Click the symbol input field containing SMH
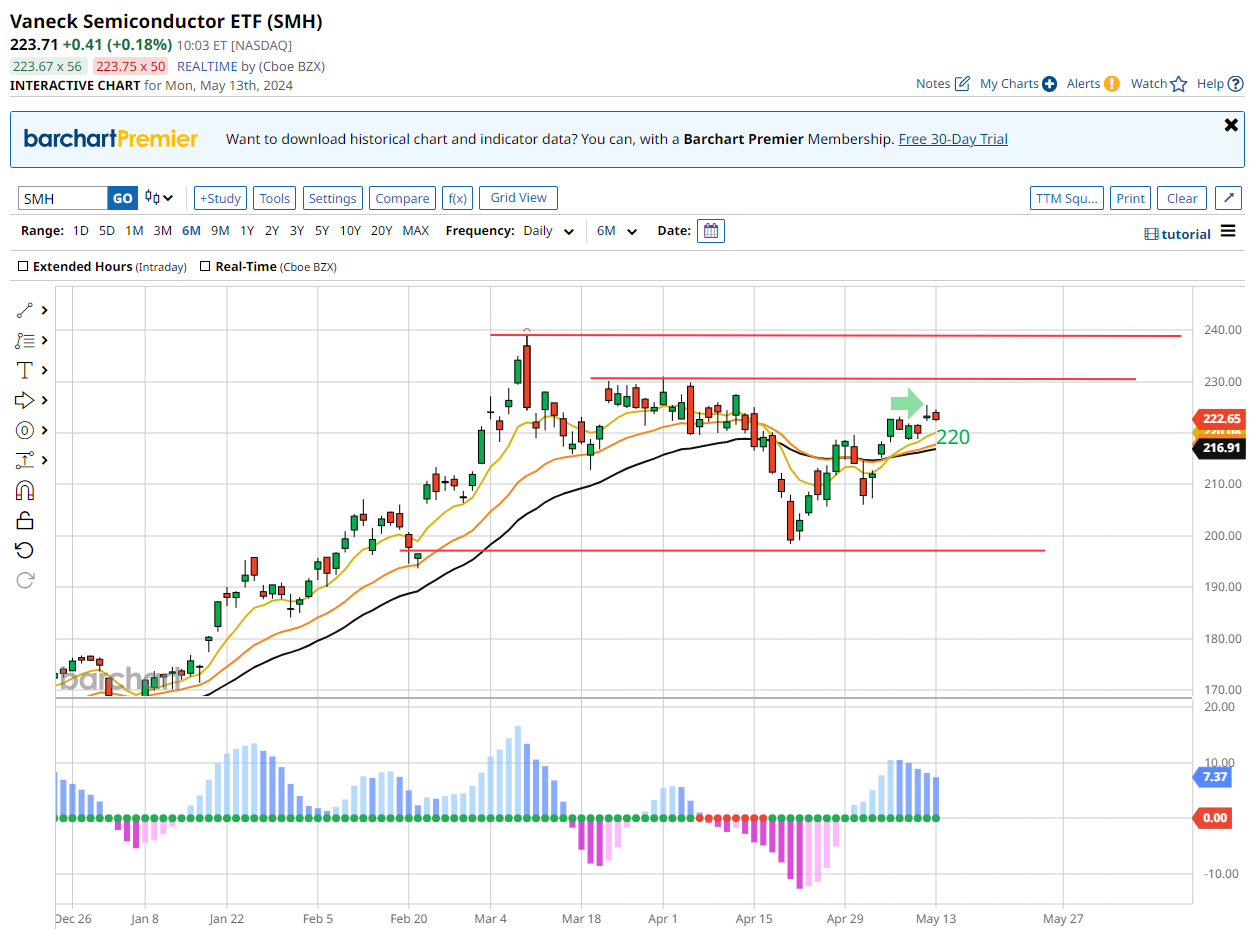Viewport: 1250px width, 929px height. tap(63, 198)
